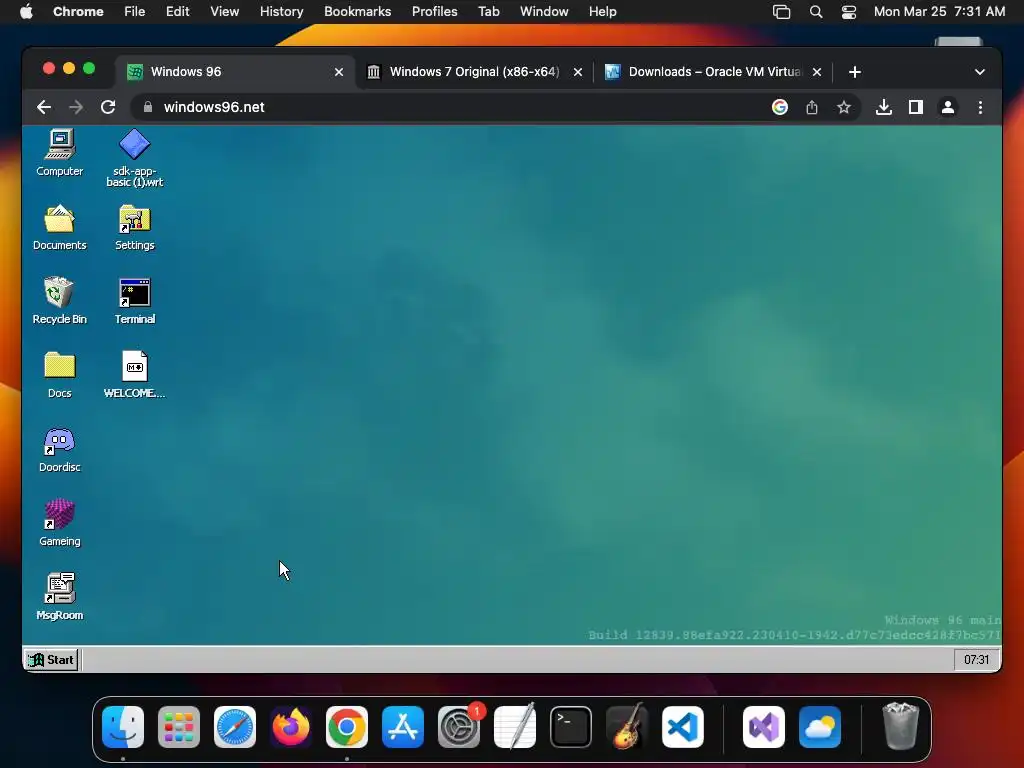Open Chrome downloads icon

[884, 107]
